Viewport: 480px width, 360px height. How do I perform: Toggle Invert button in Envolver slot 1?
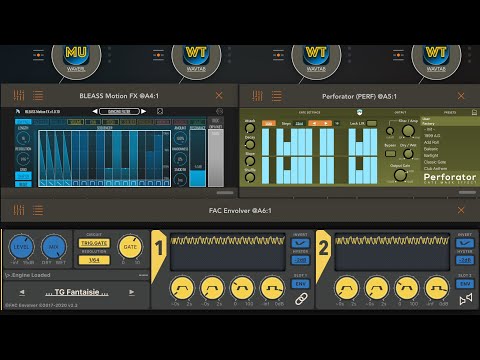click(x=300, y=243)
